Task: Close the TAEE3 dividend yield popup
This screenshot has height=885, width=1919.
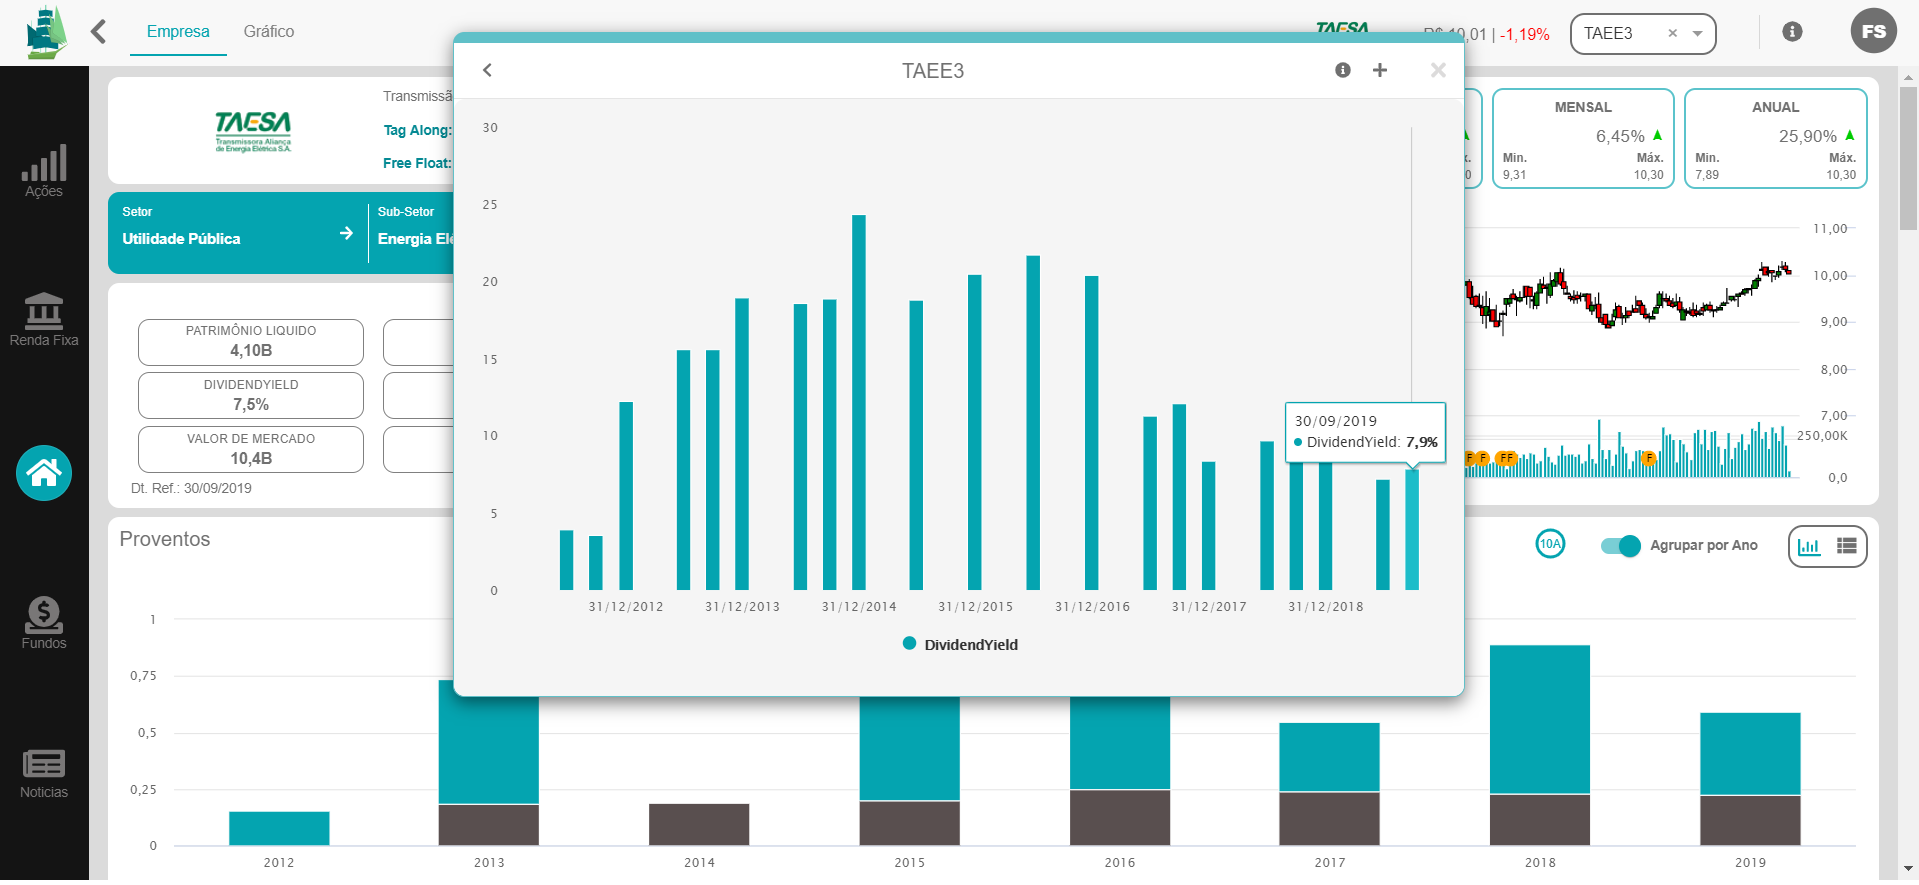Action: [x=1438, y=70]
